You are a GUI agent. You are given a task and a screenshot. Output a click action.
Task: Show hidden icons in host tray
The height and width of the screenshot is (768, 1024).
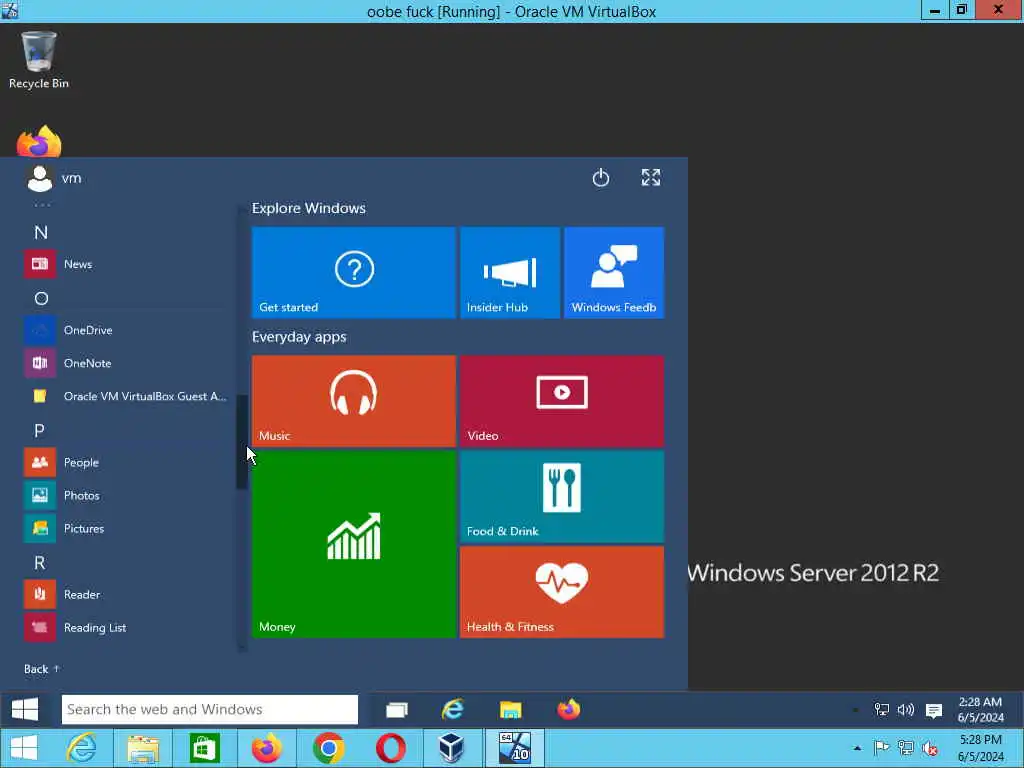[x=857, y=748]
